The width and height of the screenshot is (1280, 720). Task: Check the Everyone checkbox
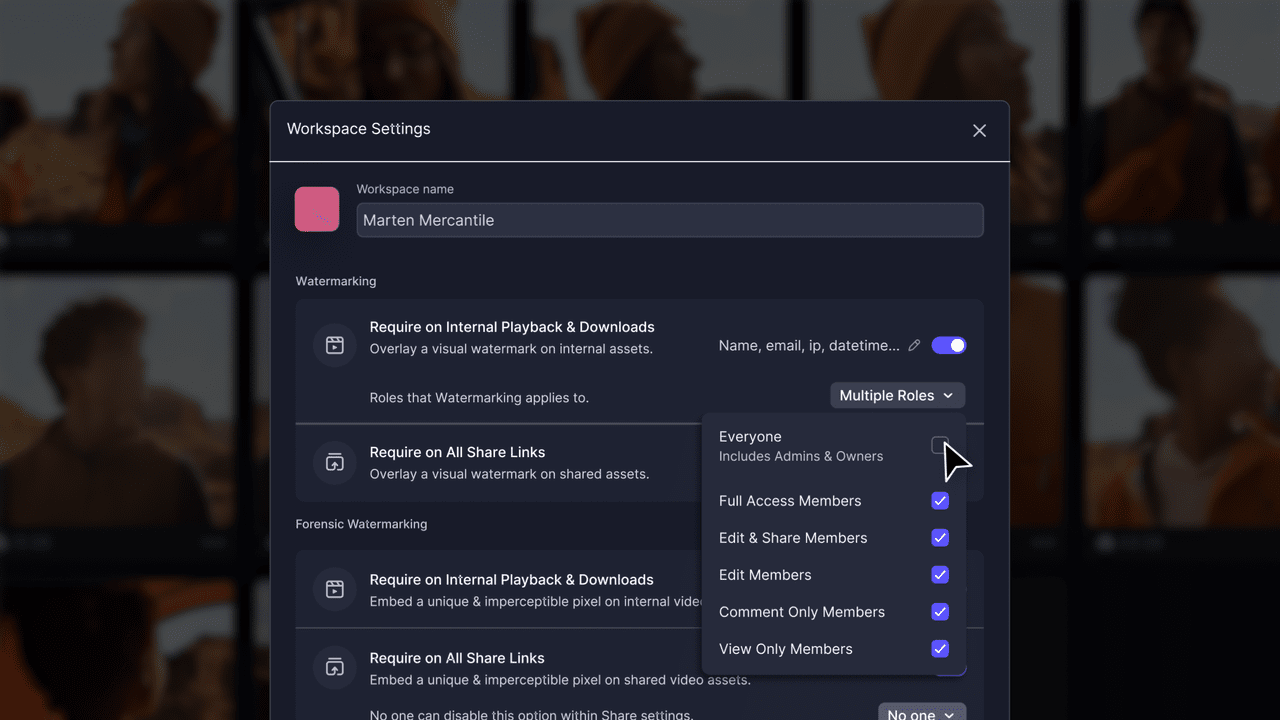coord(939,445)
